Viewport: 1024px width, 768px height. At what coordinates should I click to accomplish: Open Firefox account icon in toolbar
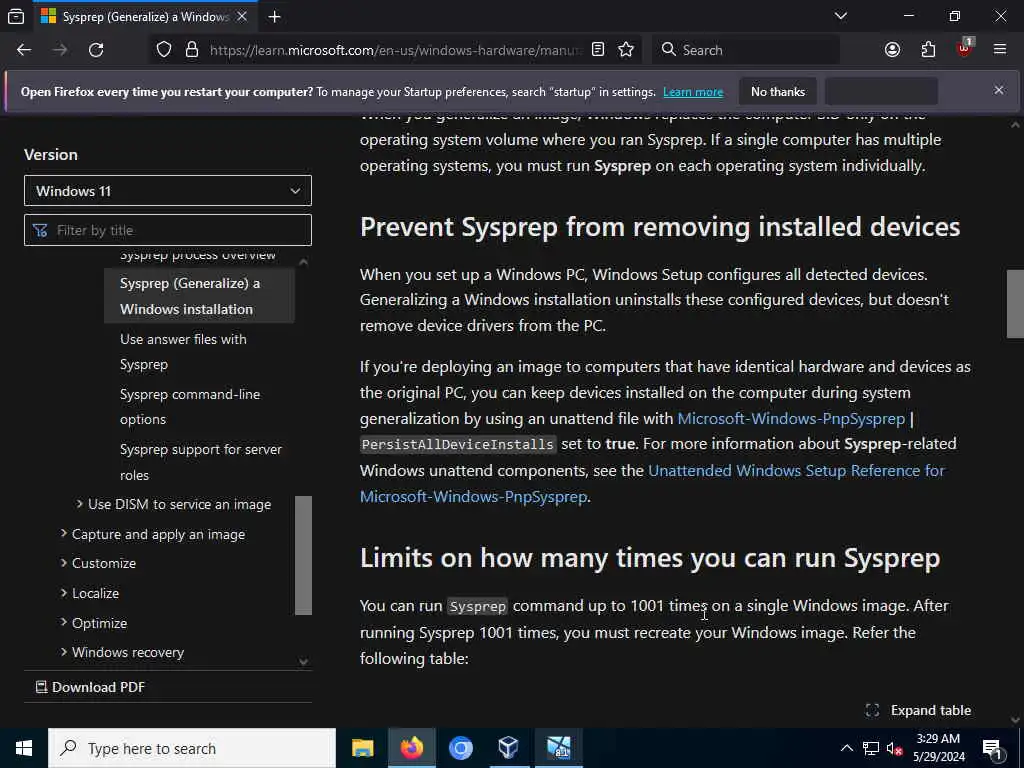click(x=892, y=50)
